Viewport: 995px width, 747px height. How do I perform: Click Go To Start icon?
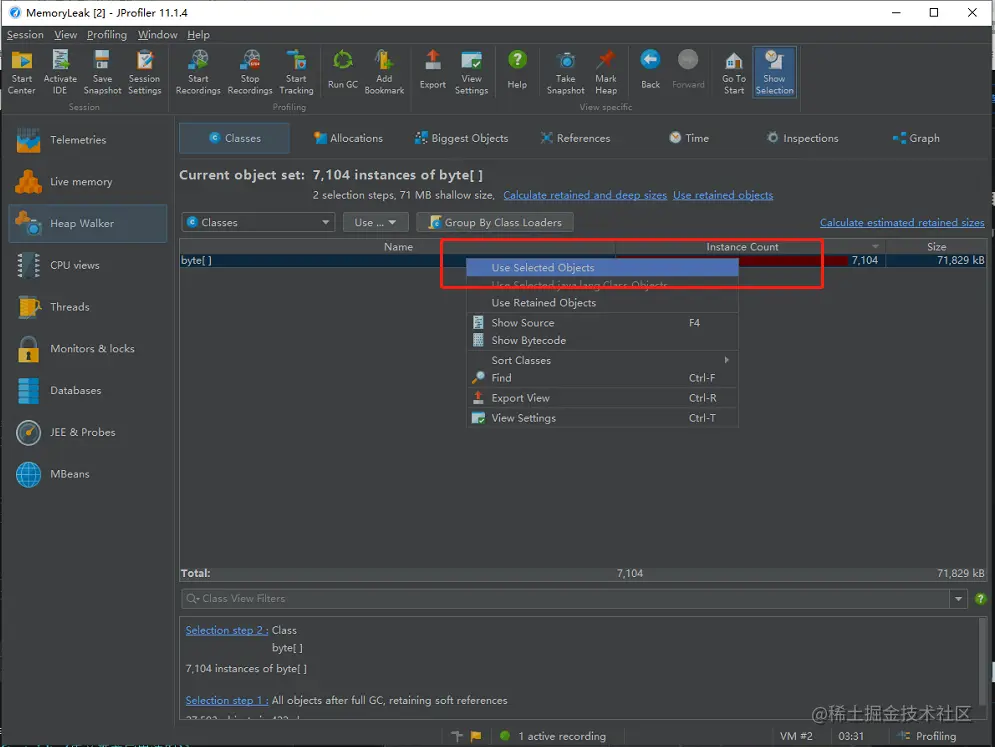(734, 72)
